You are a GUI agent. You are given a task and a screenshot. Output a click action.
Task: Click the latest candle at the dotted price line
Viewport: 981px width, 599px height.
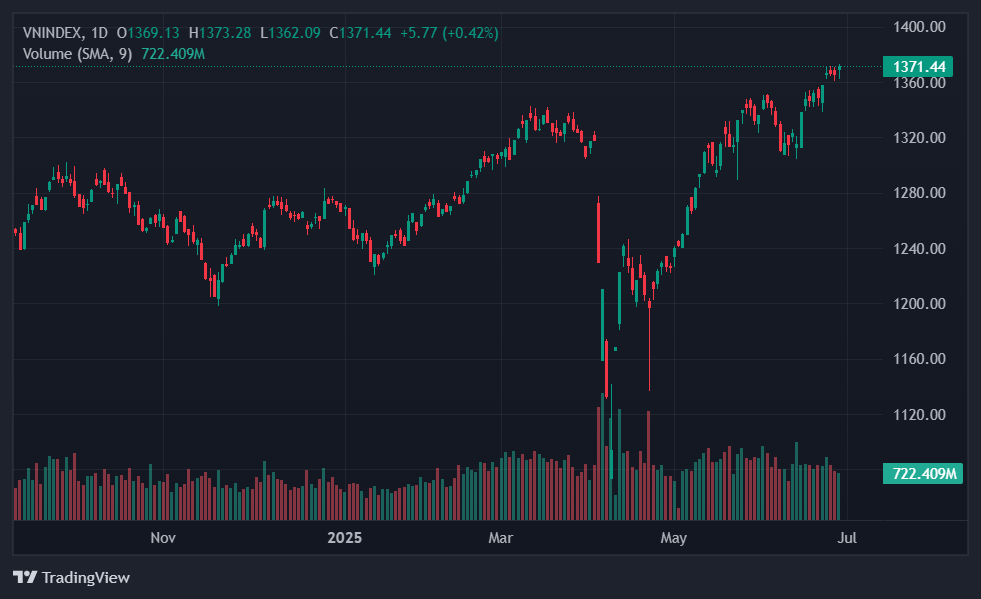[839, 71]
